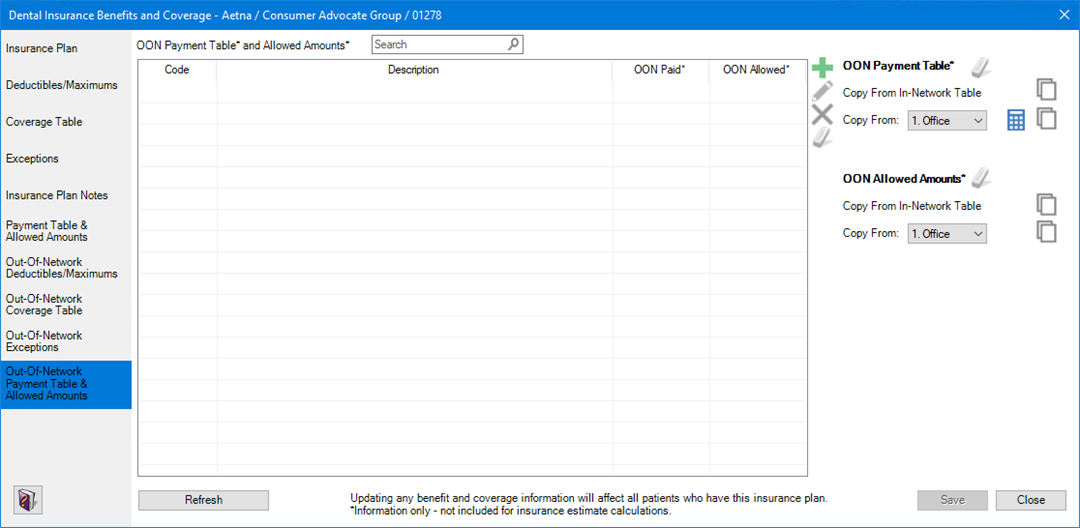The width and height of the screenshot is (1080, 528).
Task: Click the eraser icon beside OON Allowed Amounts
Action: click(980, 179)
